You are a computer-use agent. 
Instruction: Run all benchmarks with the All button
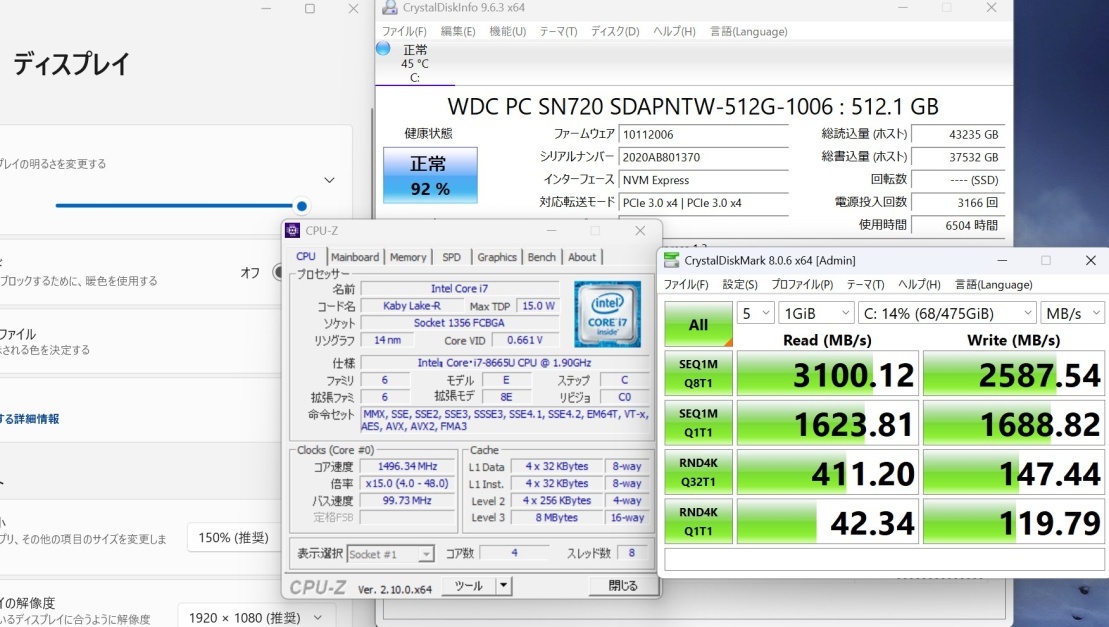698,324
